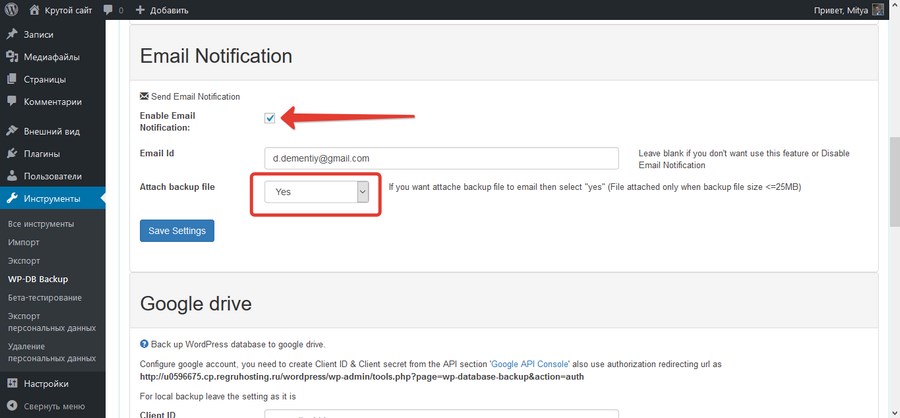Select Экспорт персональных данных submenu item
This screenshot has height=418, width=900.
[x=52, y=322]
